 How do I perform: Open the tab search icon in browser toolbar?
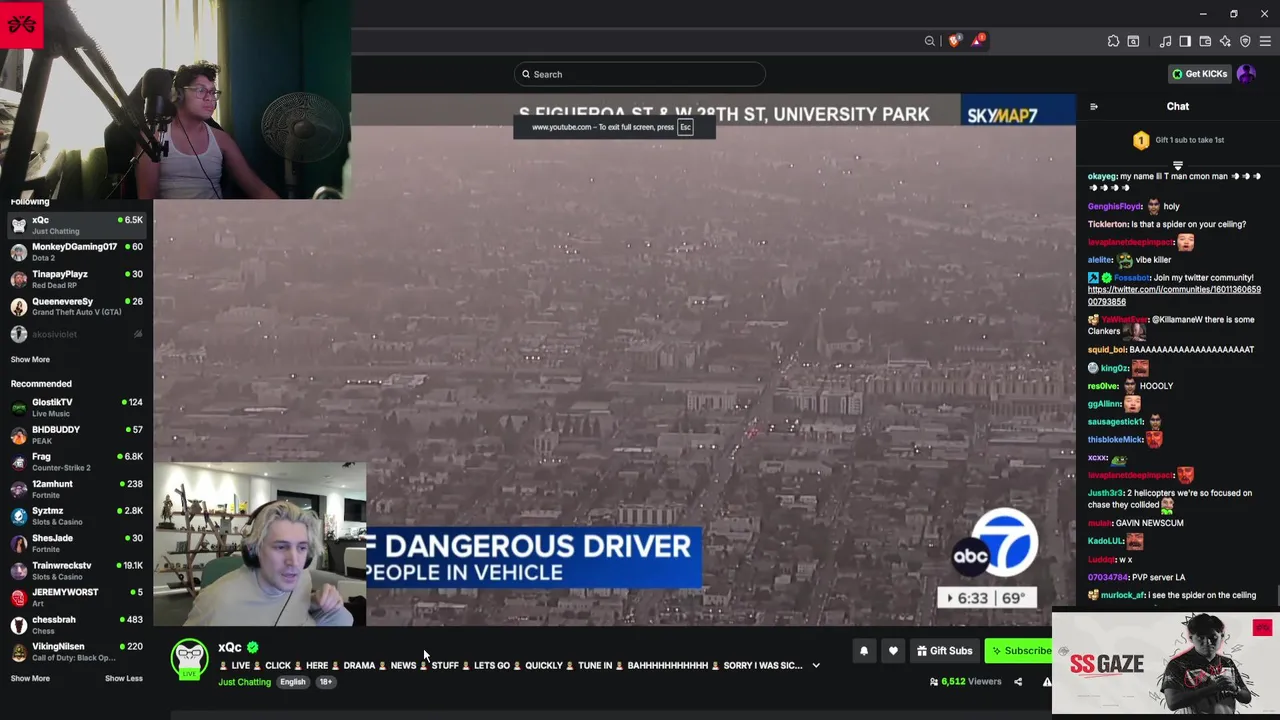(1133, 41)
